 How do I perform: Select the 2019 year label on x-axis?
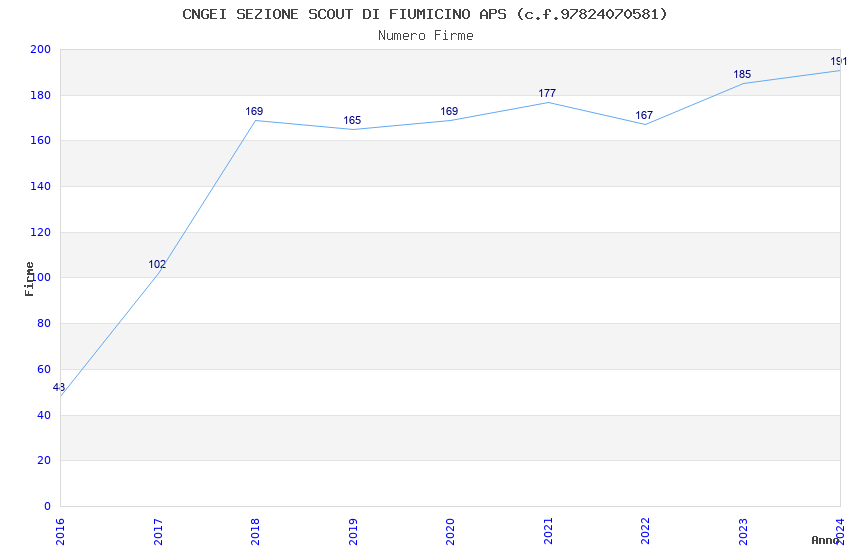[x=353, y=530]
